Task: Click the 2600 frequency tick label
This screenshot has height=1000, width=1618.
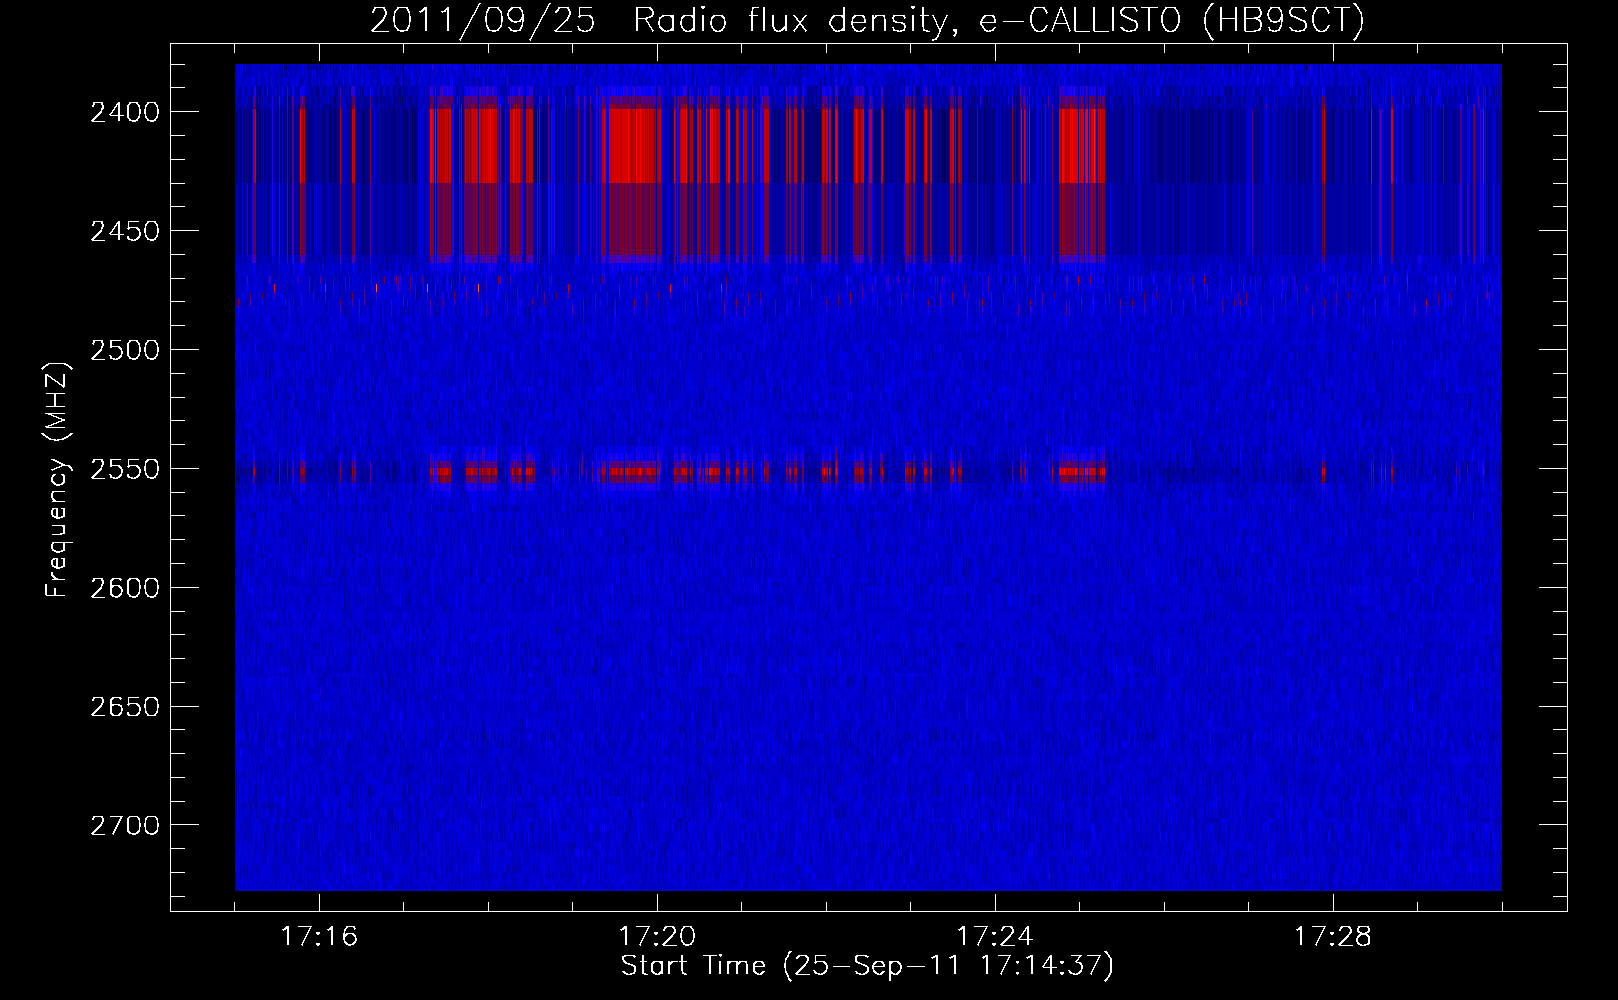Action: [x=125, y=587]
